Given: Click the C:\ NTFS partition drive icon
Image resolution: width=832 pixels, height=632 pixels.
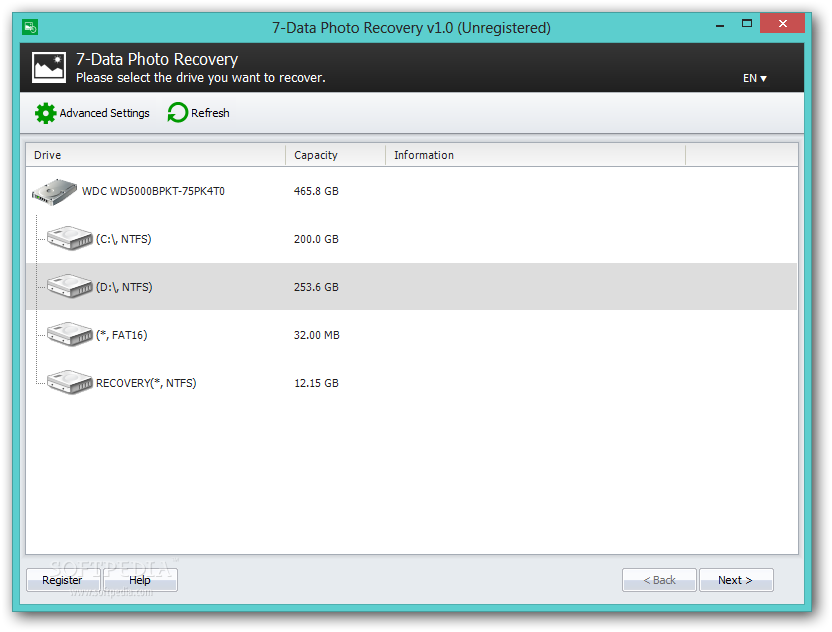Looking at the screenshot, I should (70, 238).
